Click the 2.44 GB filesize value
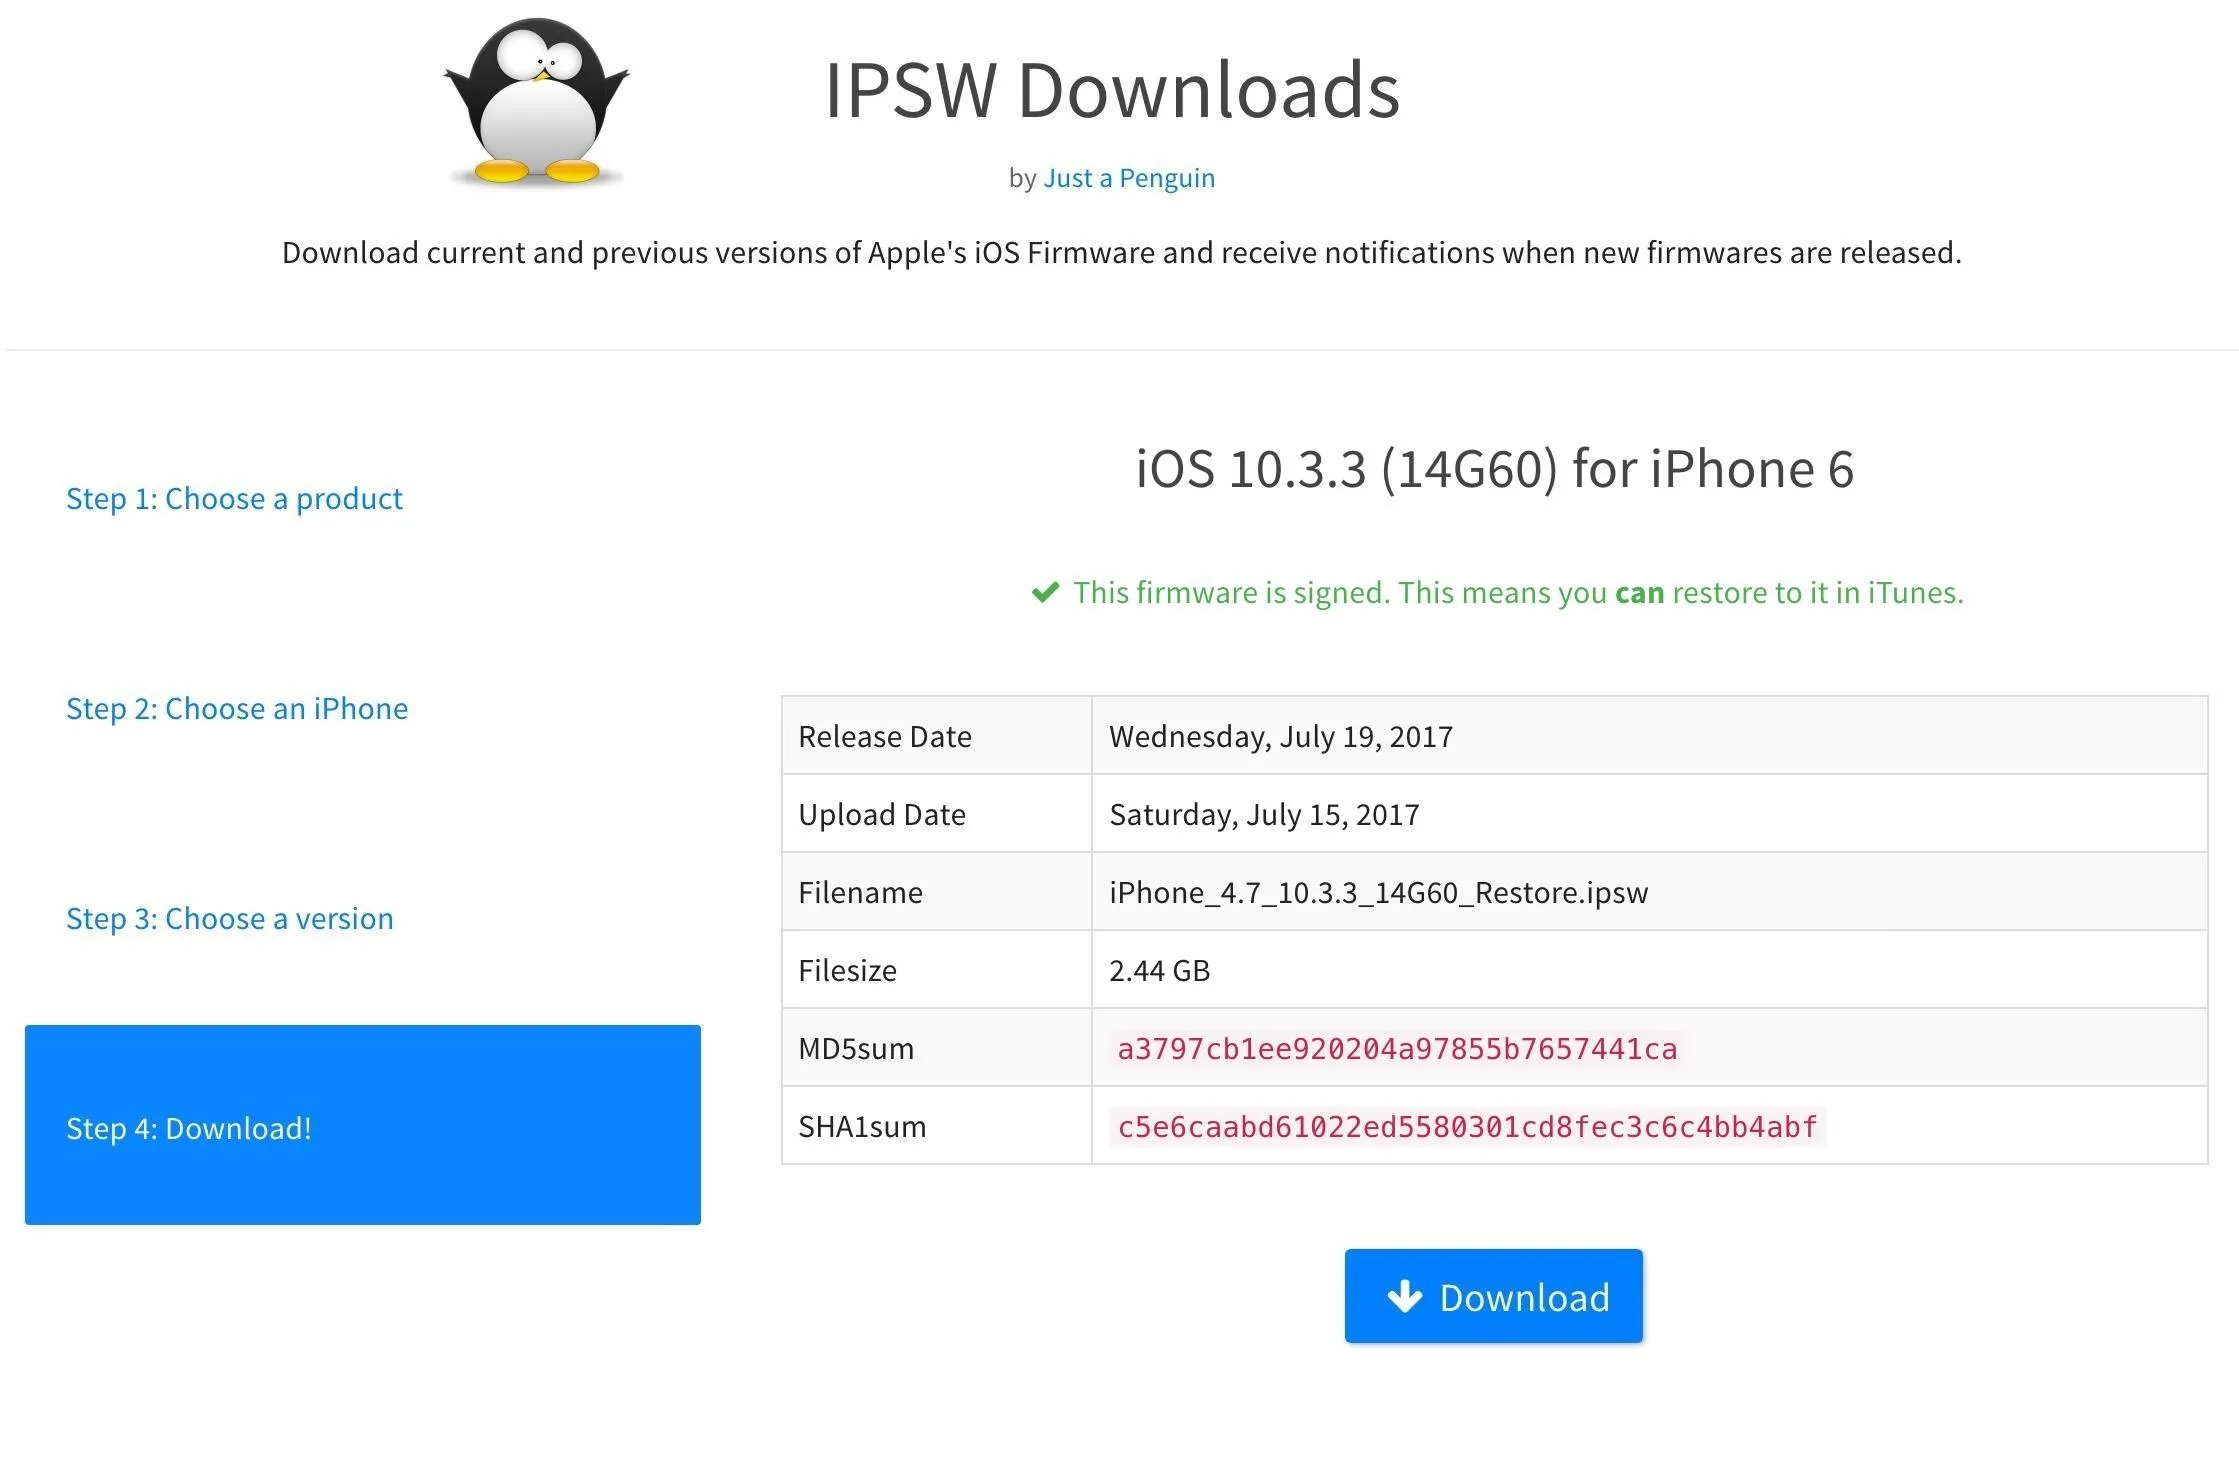Screen dimensions: 2239x1471 pos(1160,970)
